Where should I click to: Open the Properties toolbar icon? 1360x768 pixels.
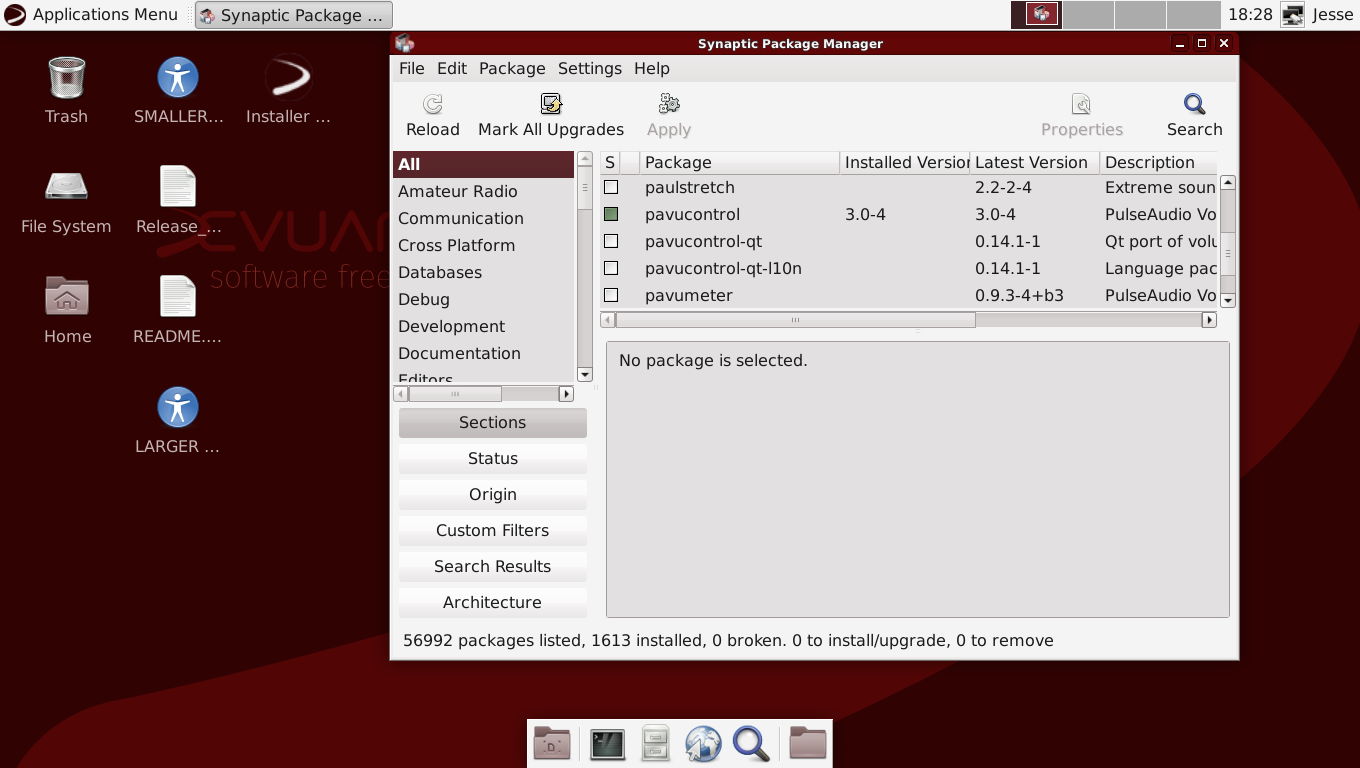(x=1081, y=104)
